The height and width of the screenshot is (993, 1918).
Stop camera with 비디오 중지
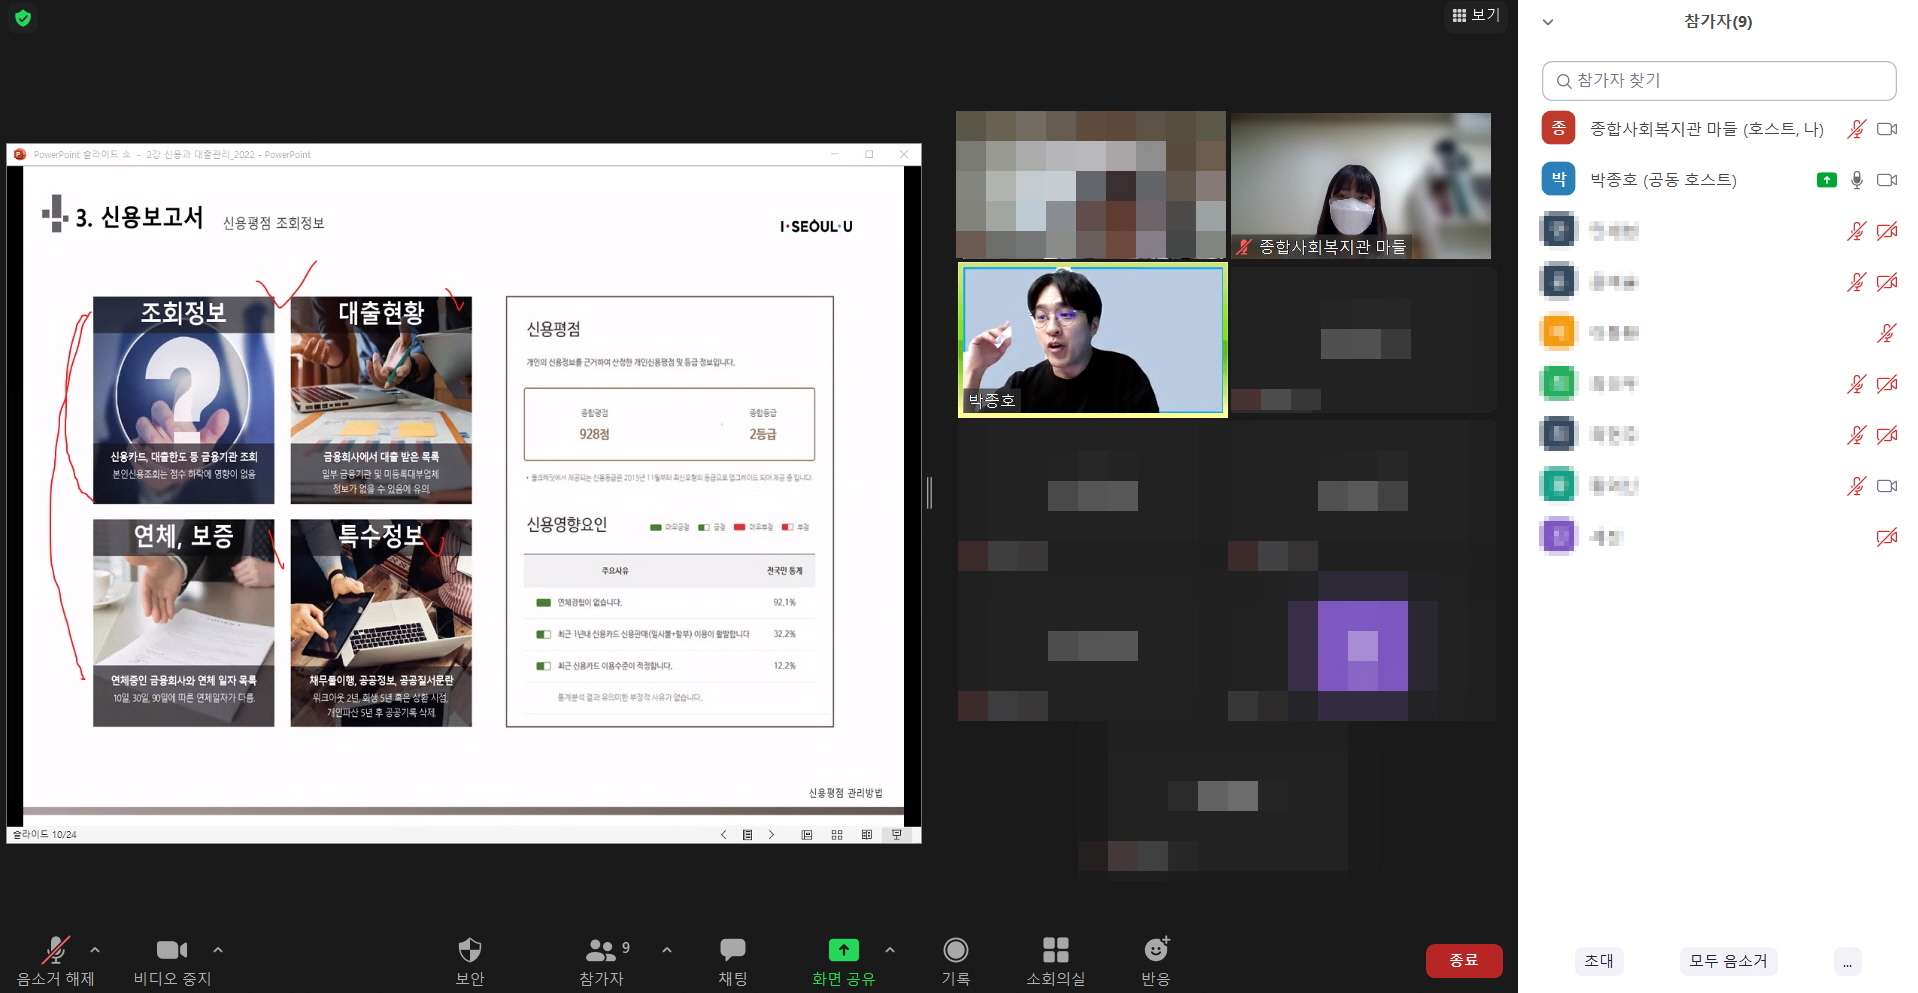(172, 950)
